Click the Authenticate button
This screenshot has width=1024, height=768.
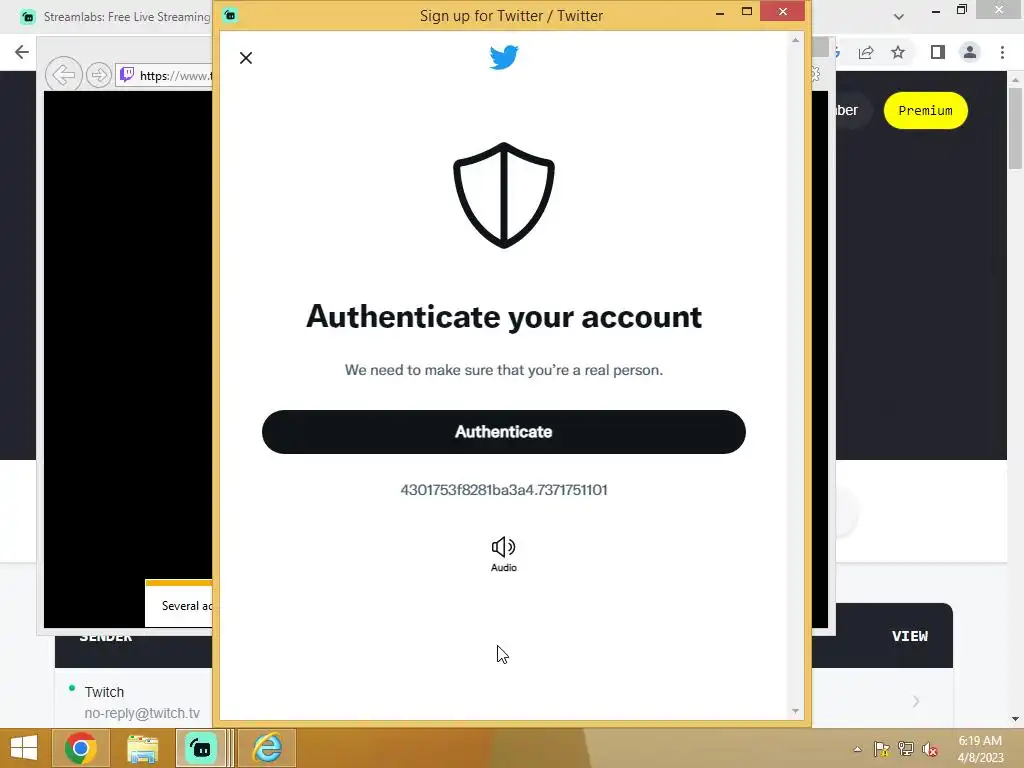[x=504, y=432]
